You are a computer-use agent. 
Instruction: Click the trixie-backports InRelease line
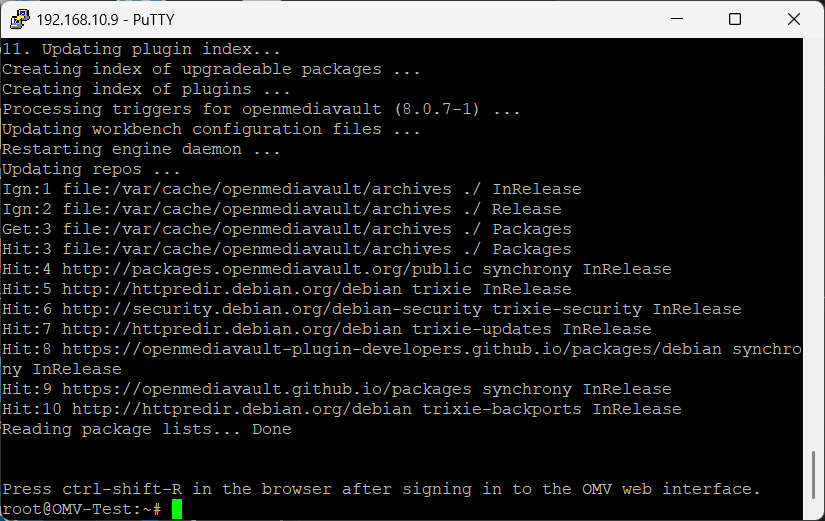point(341,409)
